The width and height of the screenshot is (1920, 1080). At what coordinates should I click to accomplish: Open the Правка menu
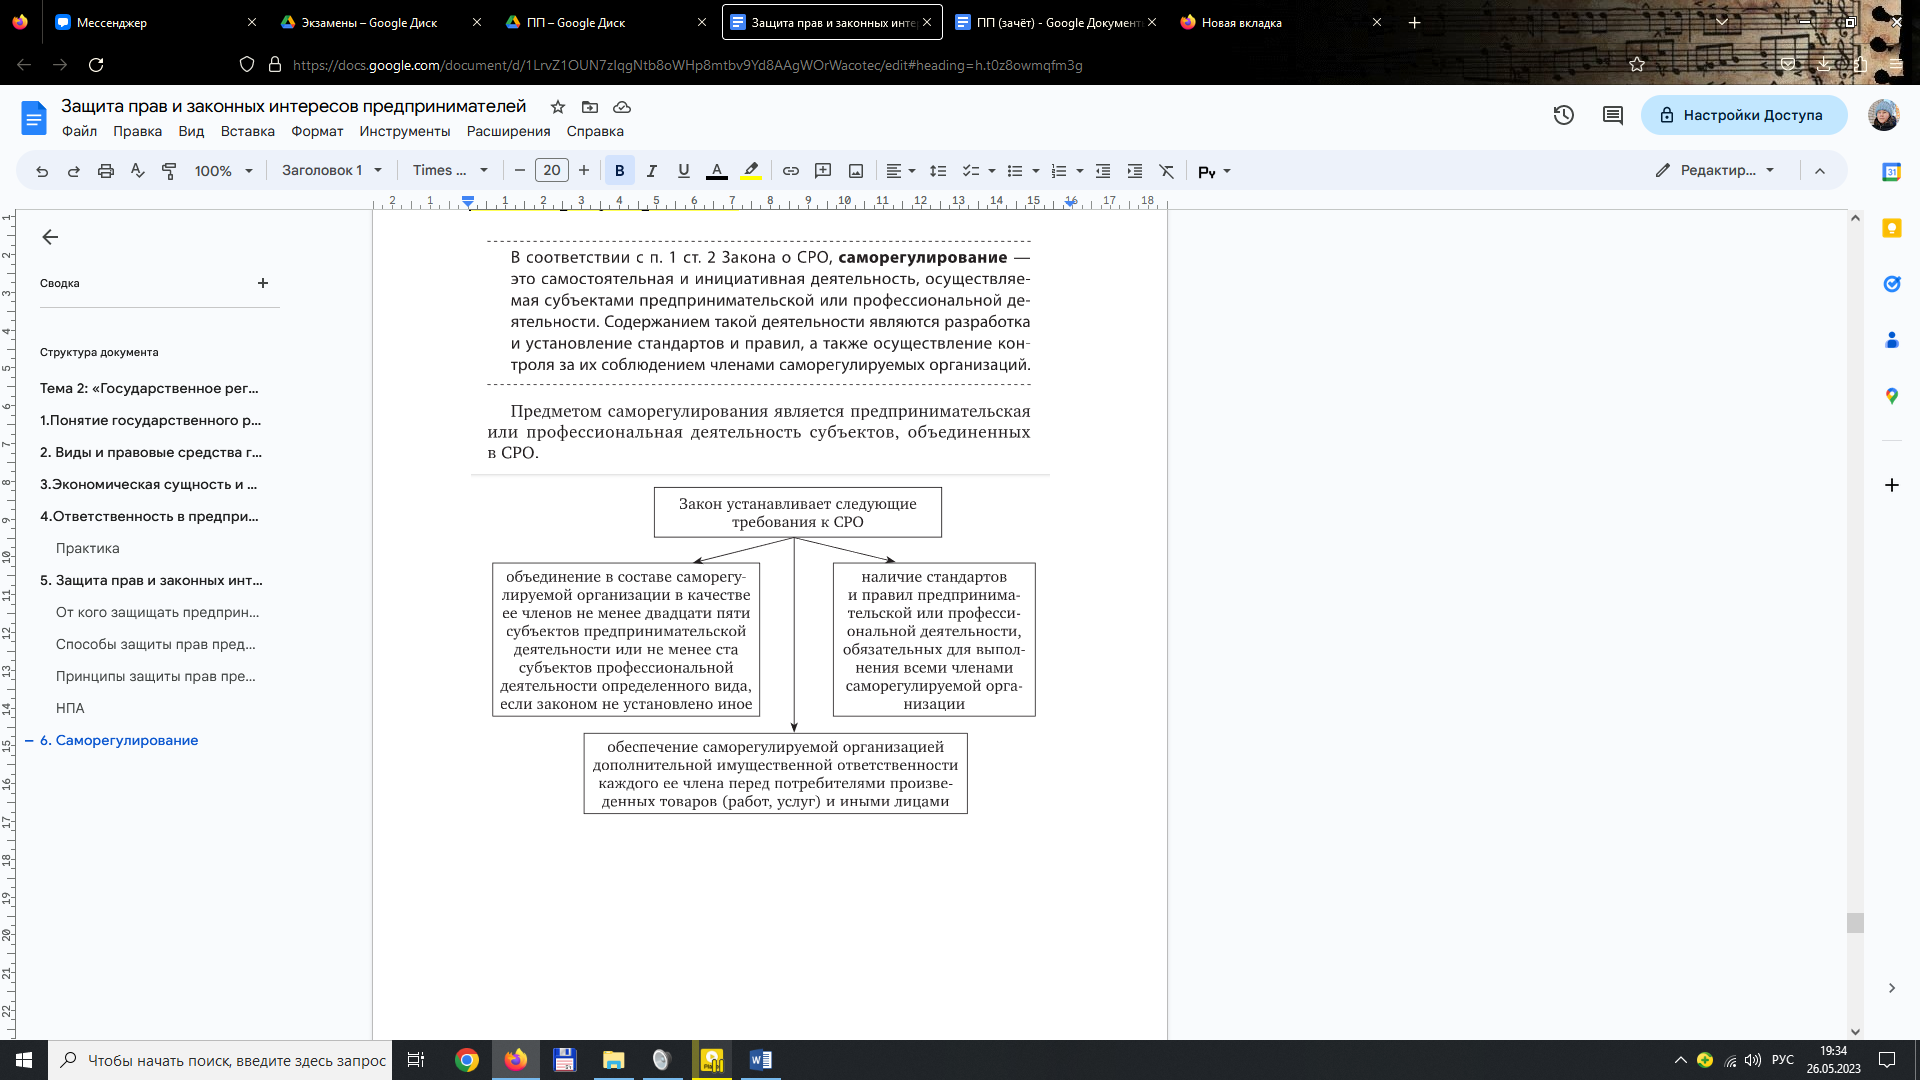tap(137, 131)
